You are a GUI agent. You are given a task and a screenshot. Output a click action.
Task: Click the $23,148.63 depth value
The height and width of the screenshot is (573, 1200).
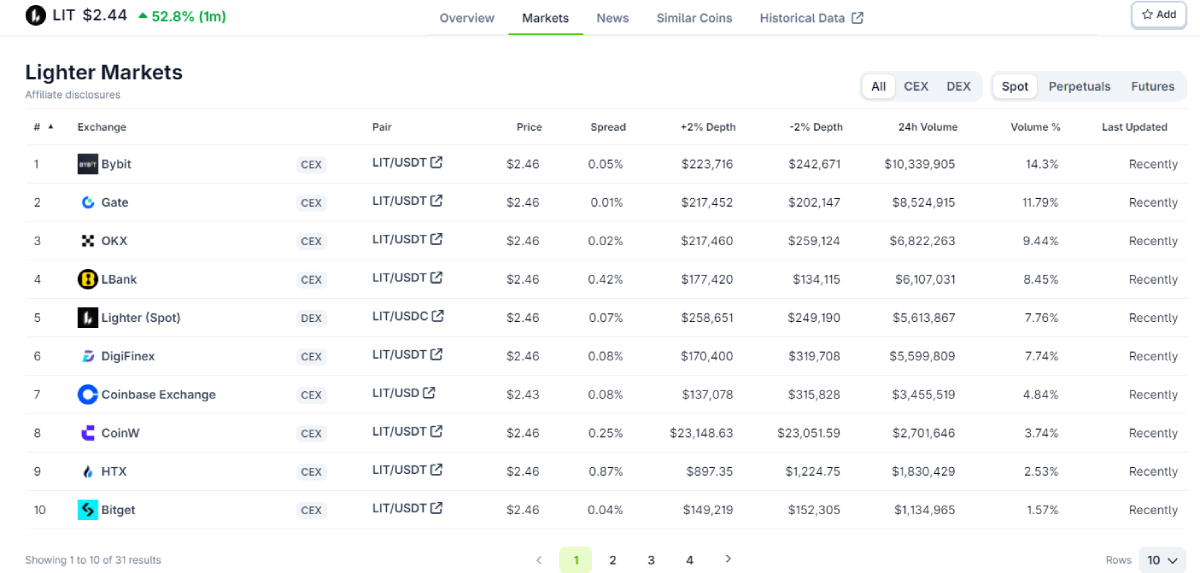[701, 433]
